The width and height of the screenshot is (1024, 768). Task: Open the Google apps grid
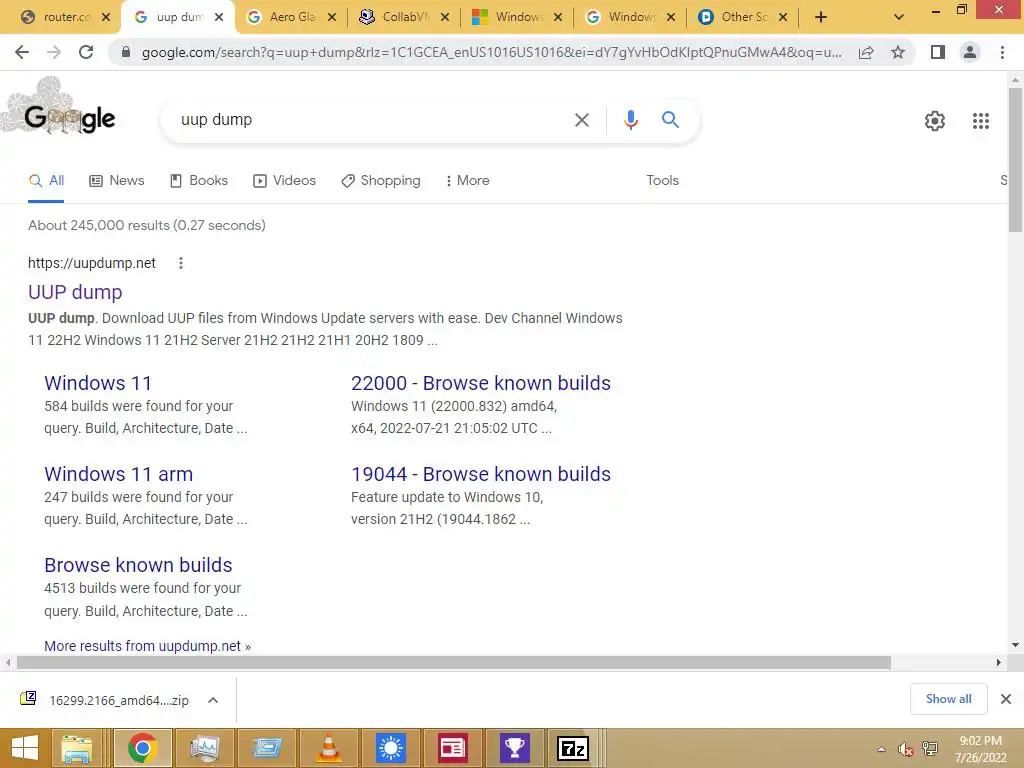(980, 121)
